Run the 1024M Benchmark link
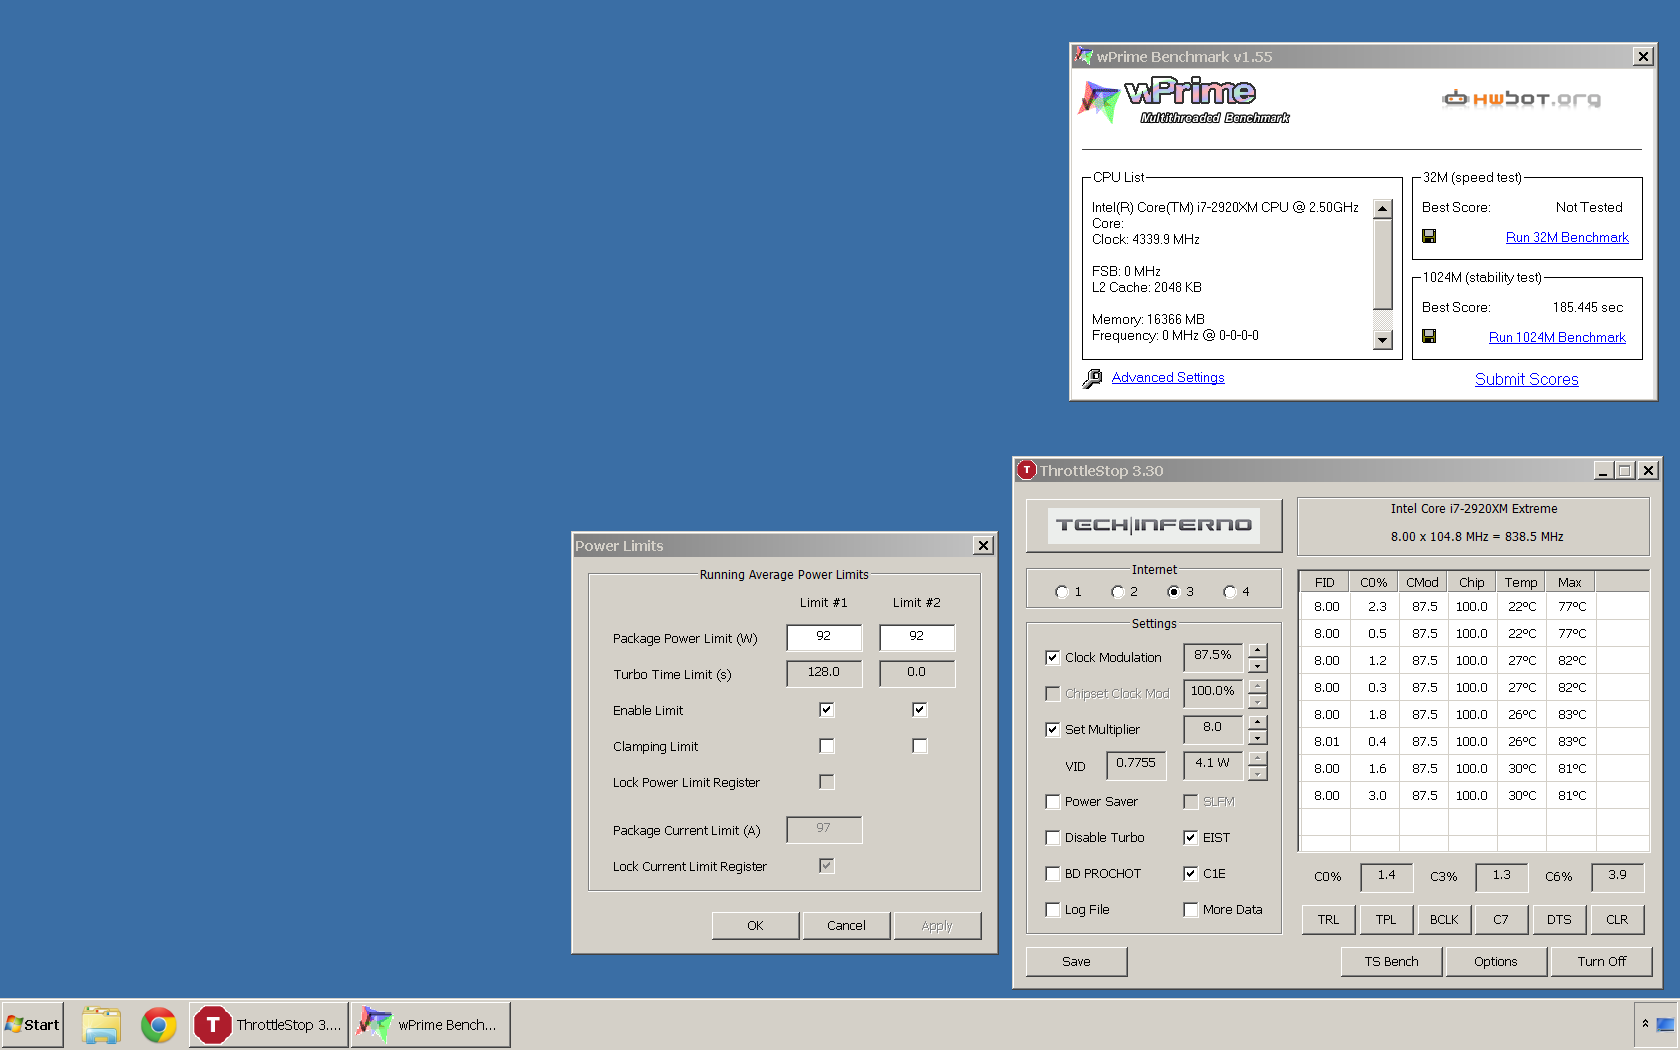Image resolution: width=1680 pixels, height=1050 pixels. pos(1557,338)
